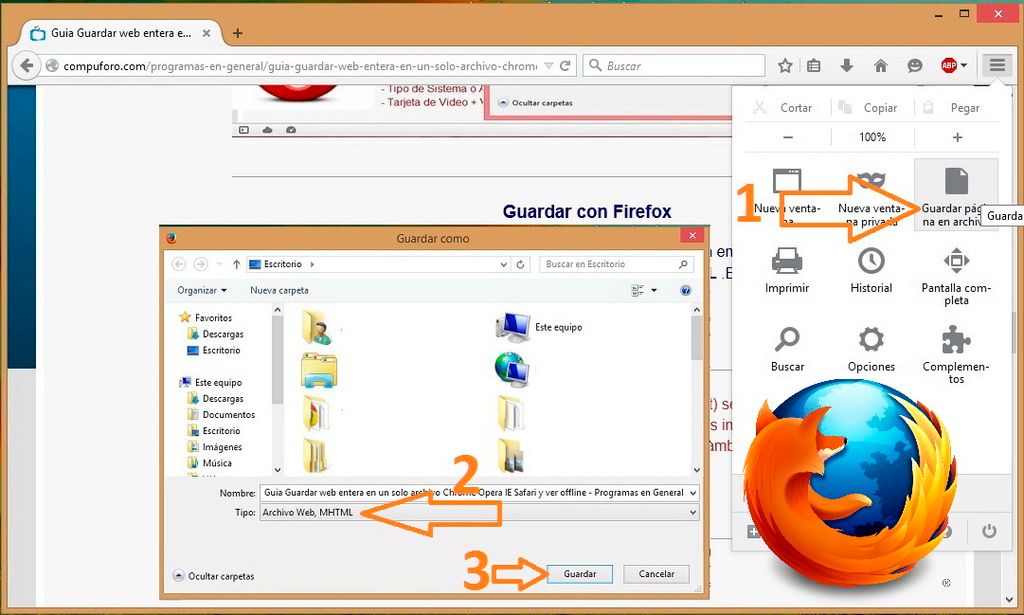This screenshot has width=1024, height=615.
Task: Open the bookmarks list icon
Action: pyautogui.click(x=814, y=65)
